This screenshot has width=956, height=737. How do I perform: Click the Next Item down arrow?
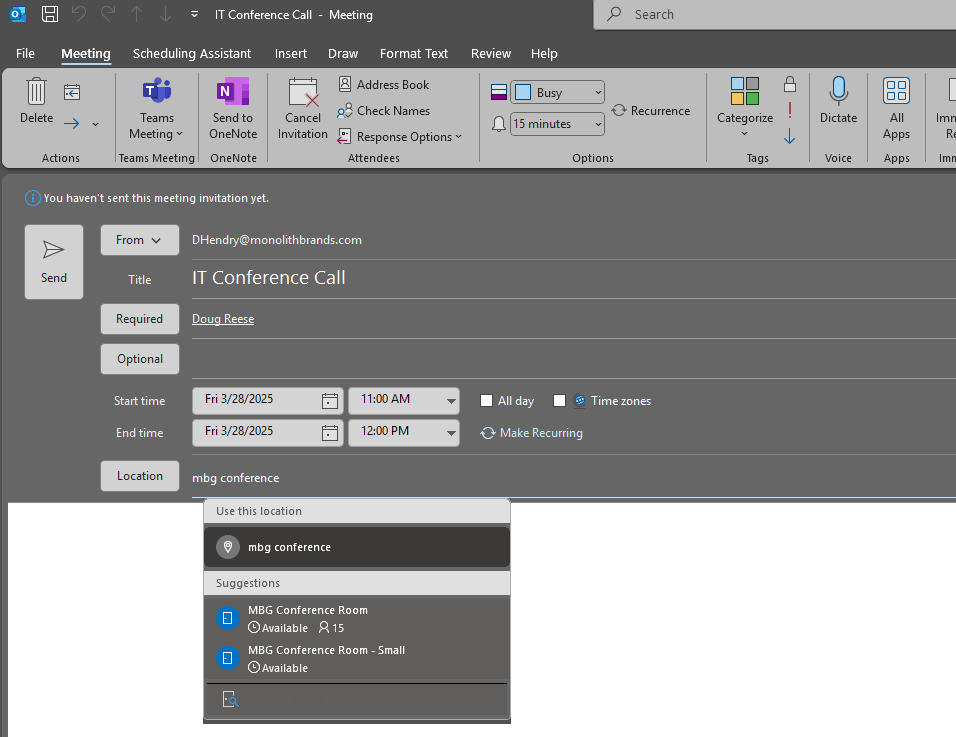pyautogui.click(x=165, y=14)
